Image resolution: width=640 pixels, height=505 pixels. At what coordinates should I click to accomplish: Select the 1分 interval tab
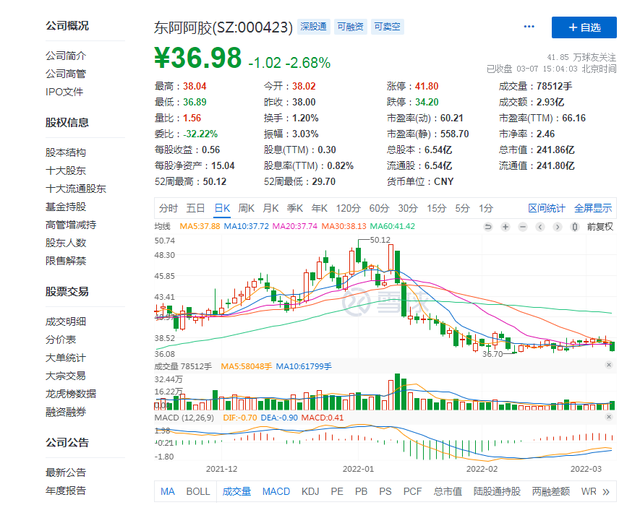486,209
